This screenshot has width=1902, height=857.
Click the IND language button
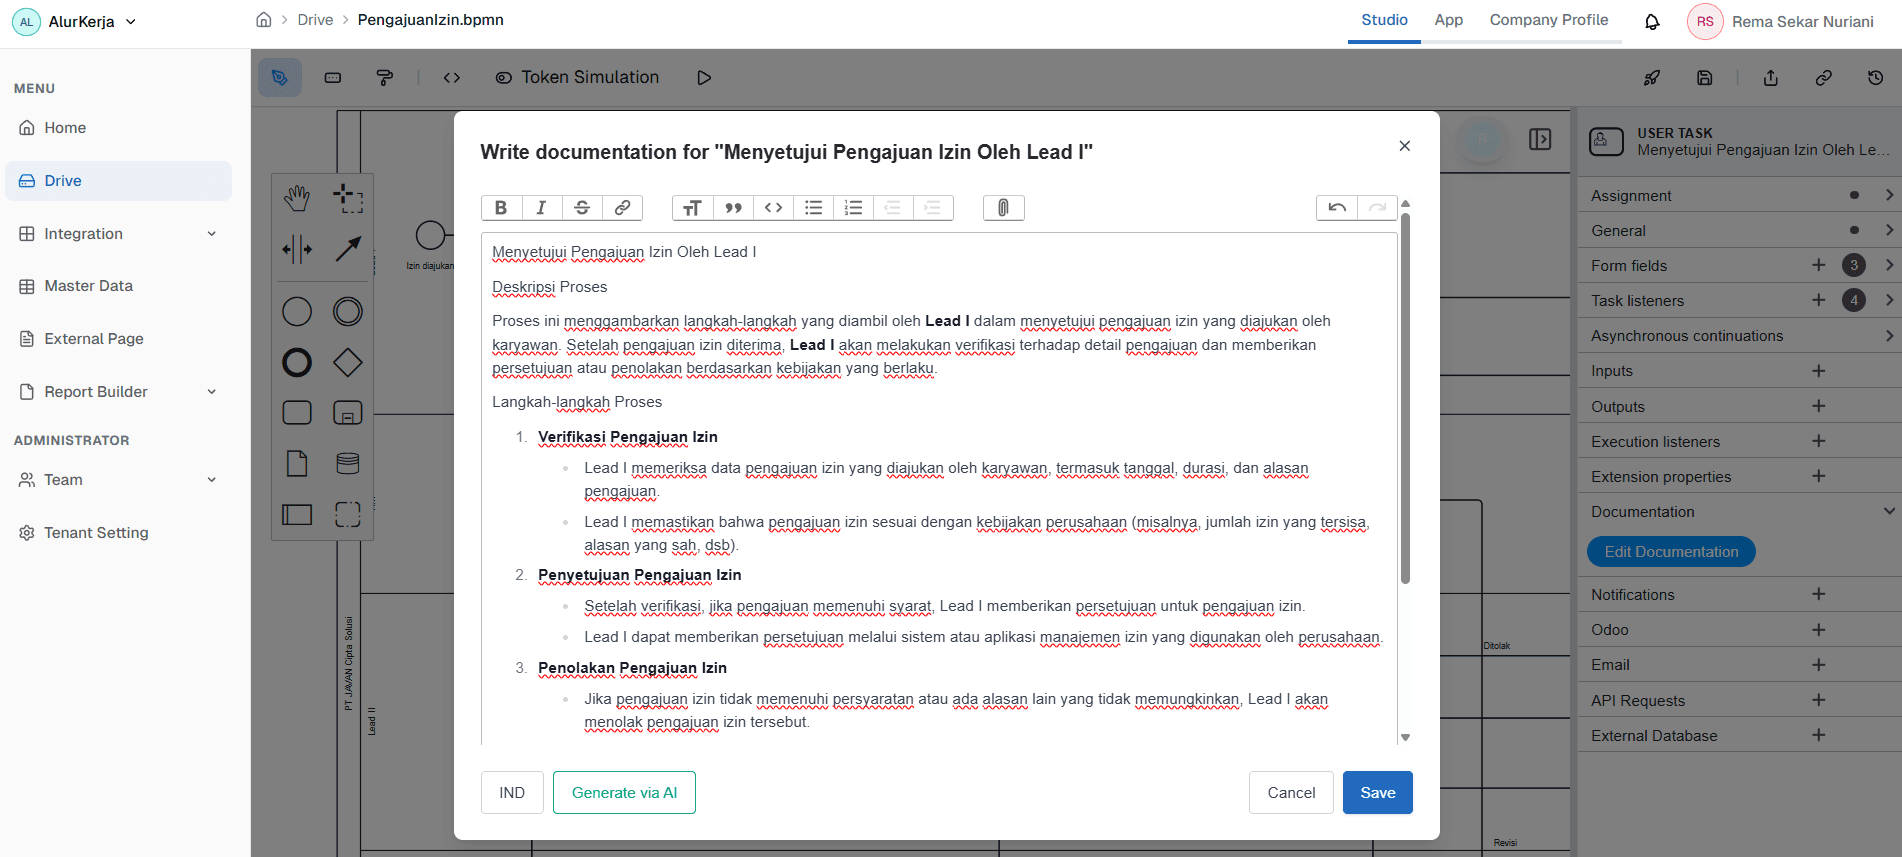click(x=512, y=792)
